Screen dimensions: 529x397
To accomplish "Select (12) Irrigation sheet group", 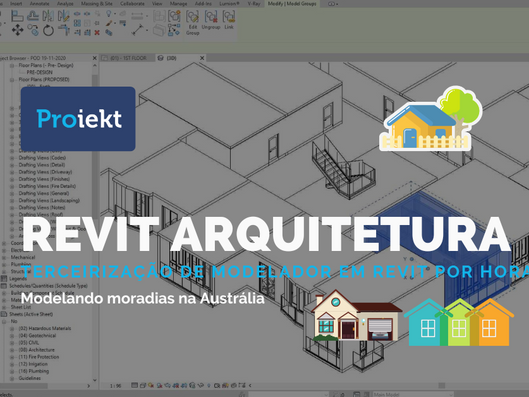I will [x=33, y=364].
